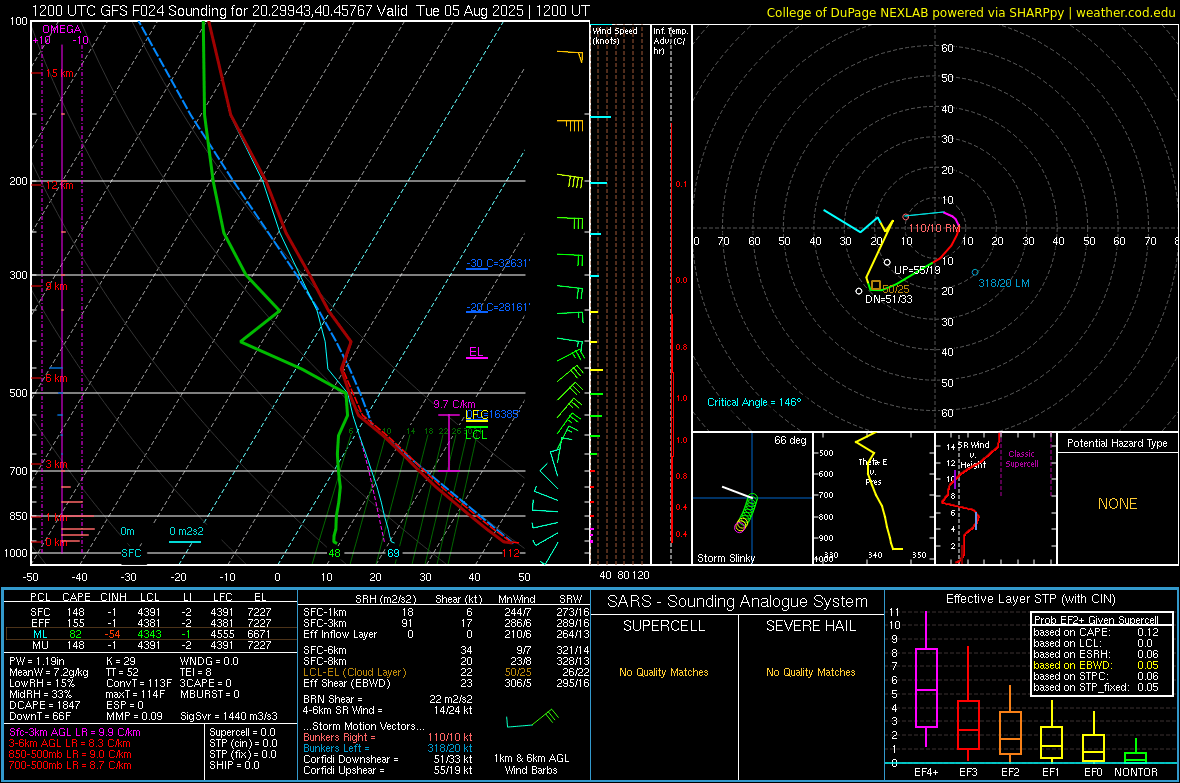This screenshot has height=783, width=1180.
Task: Click the SARS - Sounding Analogue System header
Action: [x=738, y=602]
